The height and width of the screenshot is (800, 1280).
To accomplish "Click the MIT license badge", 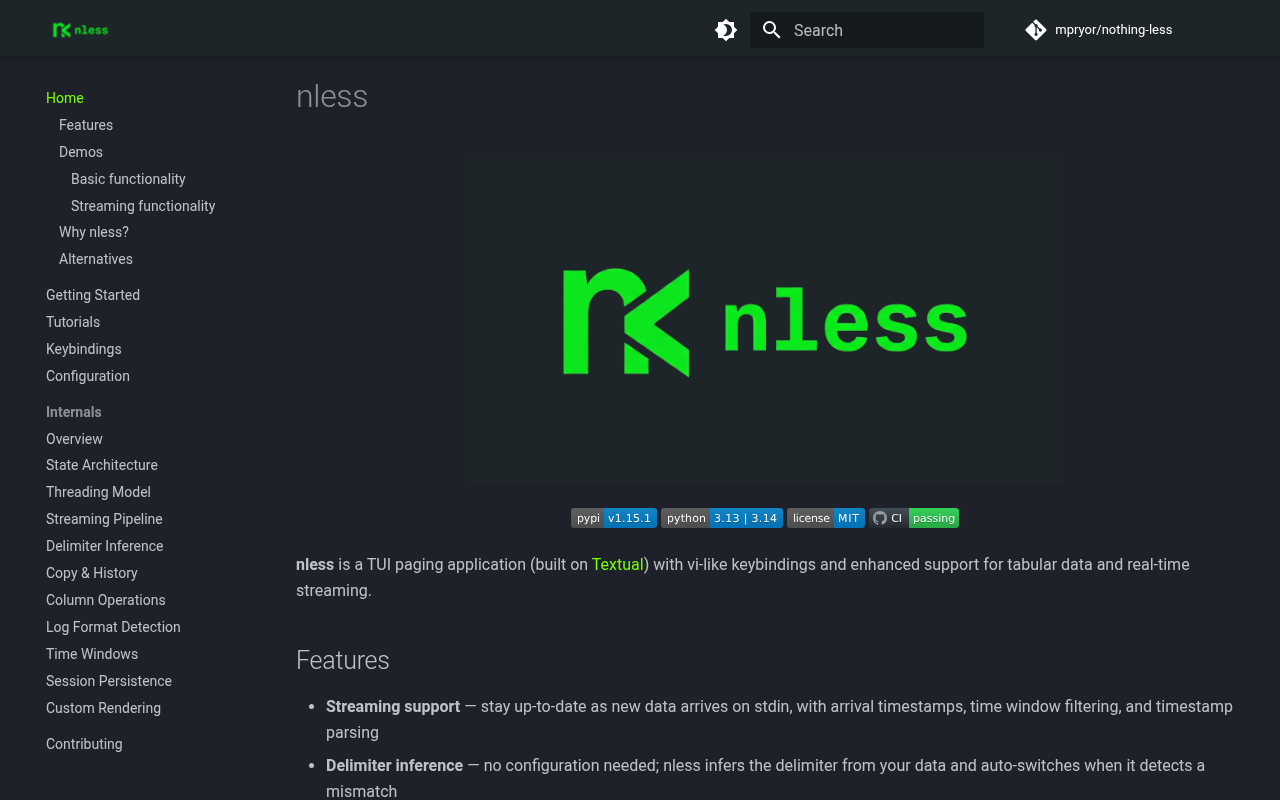I will coord(826,518).
